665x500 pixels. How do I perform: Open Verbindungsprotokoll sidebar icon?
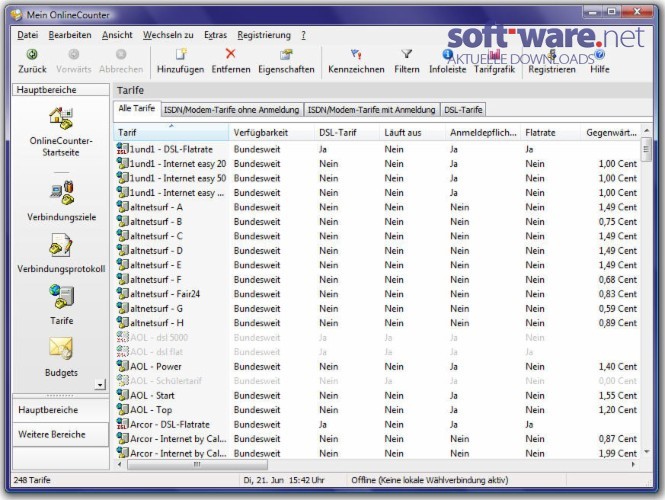point(61,245)
